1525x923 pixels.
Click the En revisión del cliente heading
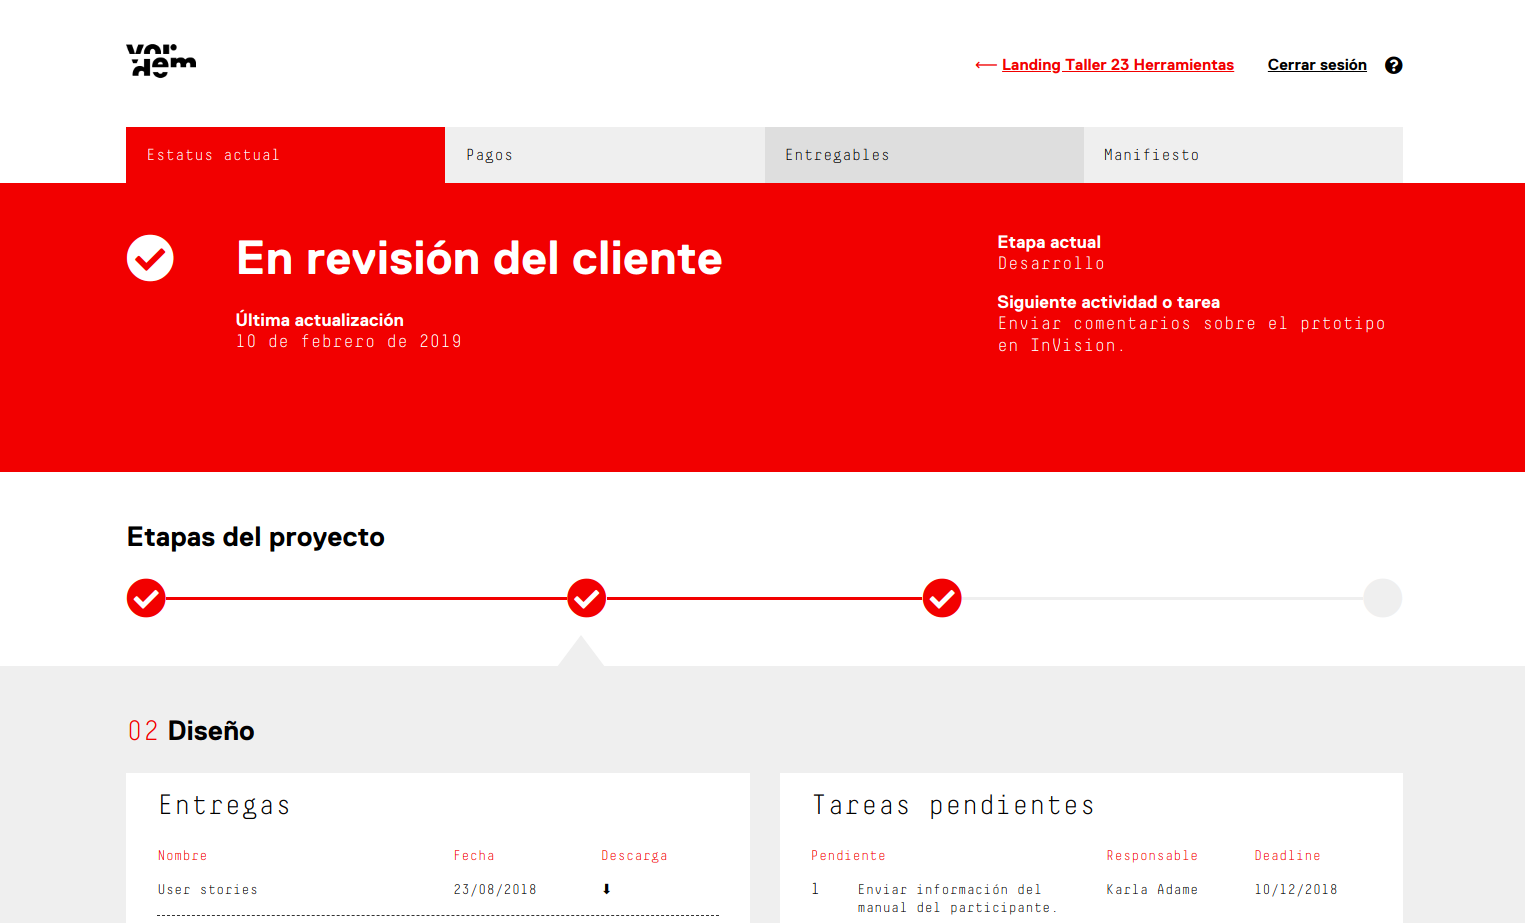pos(479,259)
